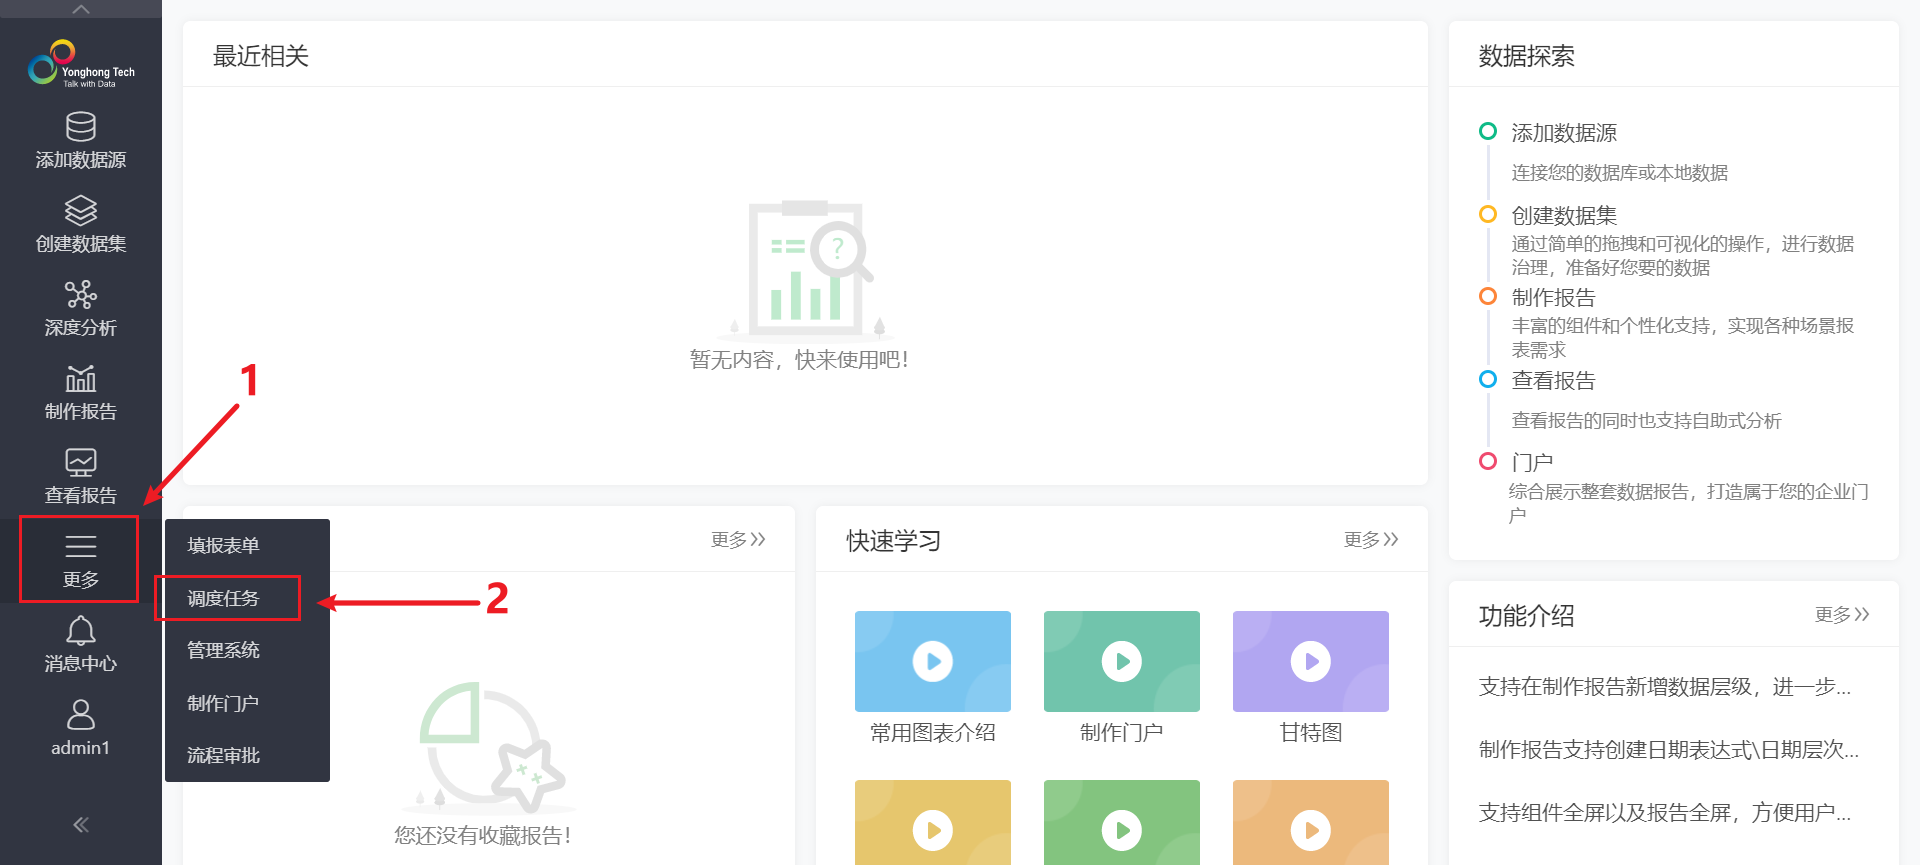Click green circle marker for 添加数据源
The height and width of the screenshot is (865, 1920).
pos(1488,131)
